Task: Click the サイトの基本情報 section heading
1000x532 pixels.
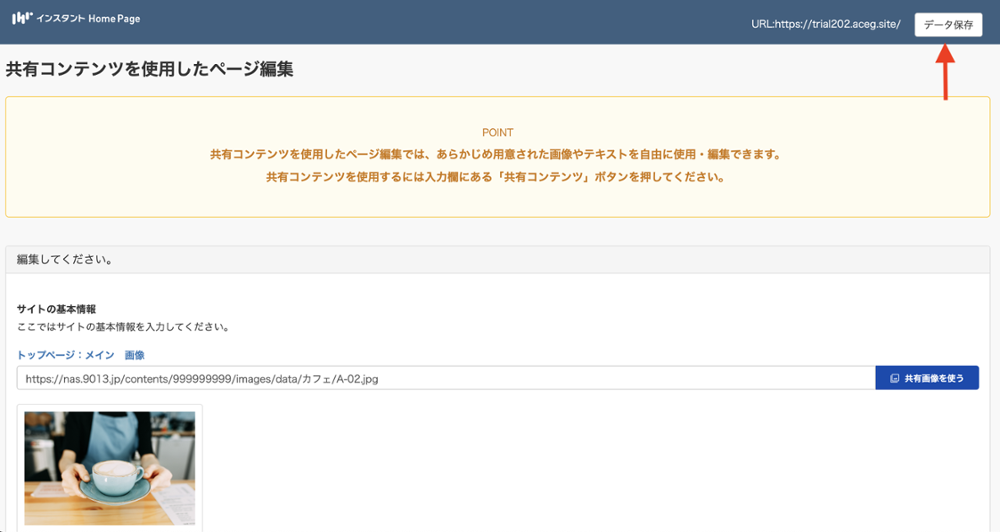Action: pyautogui.click(x=56, y=309)
